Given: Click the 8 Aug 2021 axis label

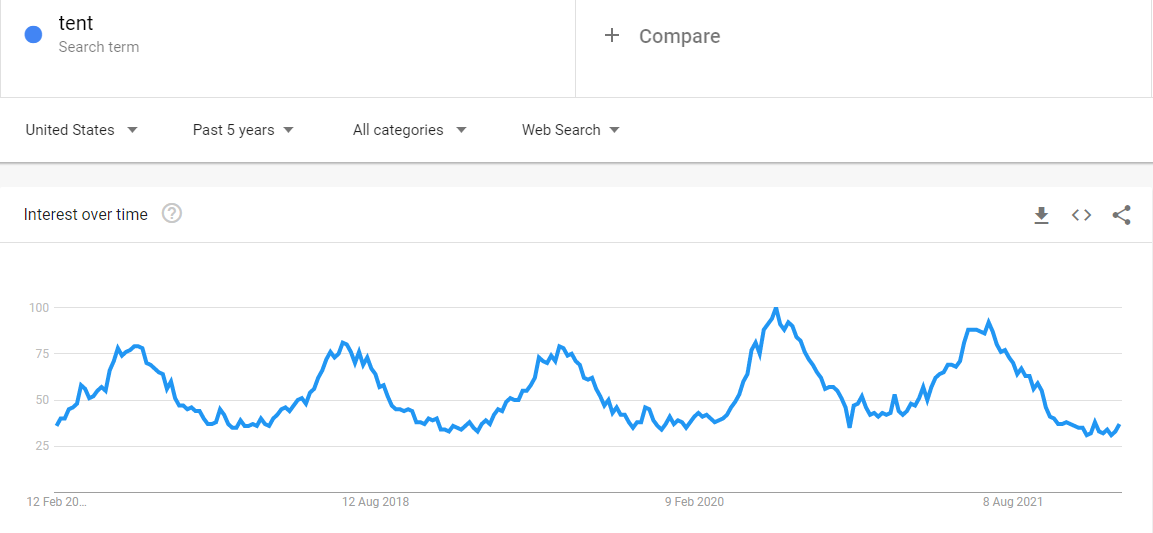Looking at the screenshot, I should point(1013,502).
